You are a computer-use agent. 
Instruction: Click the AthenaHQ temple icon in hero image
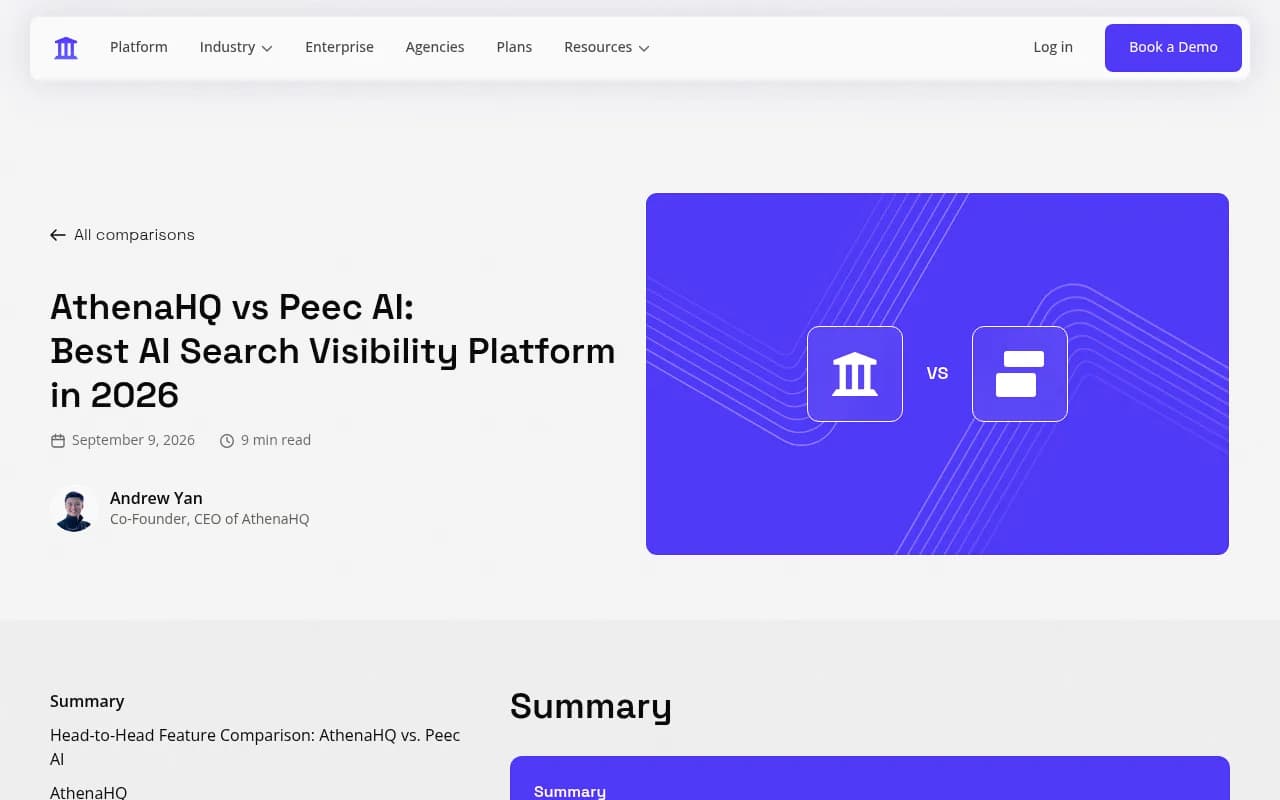pyautogui.click(x=855, y=374)
